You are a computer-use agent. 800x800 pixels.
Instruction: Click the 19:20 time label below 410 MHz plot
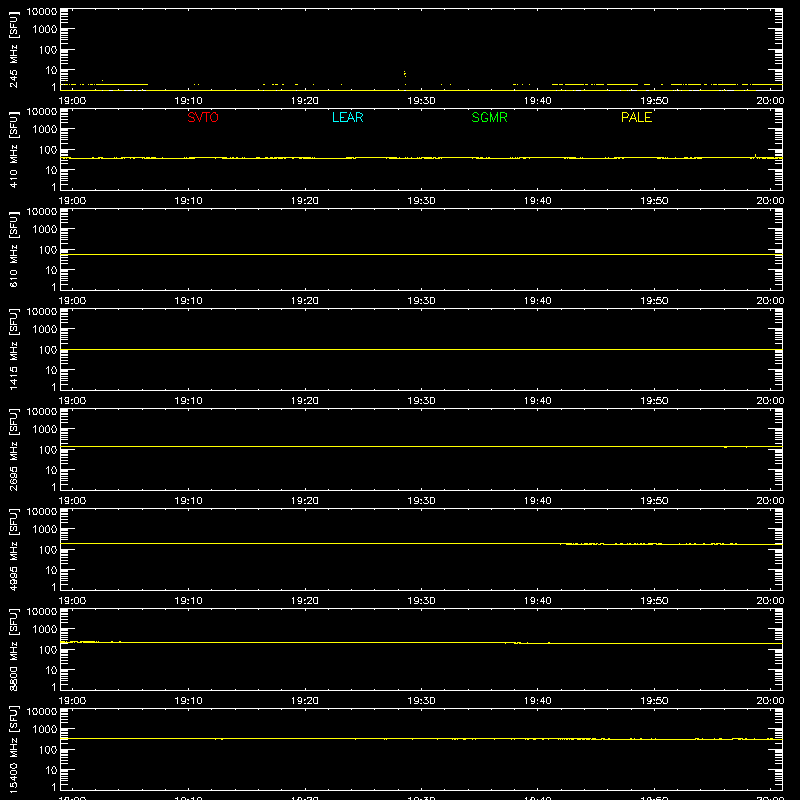305,201
